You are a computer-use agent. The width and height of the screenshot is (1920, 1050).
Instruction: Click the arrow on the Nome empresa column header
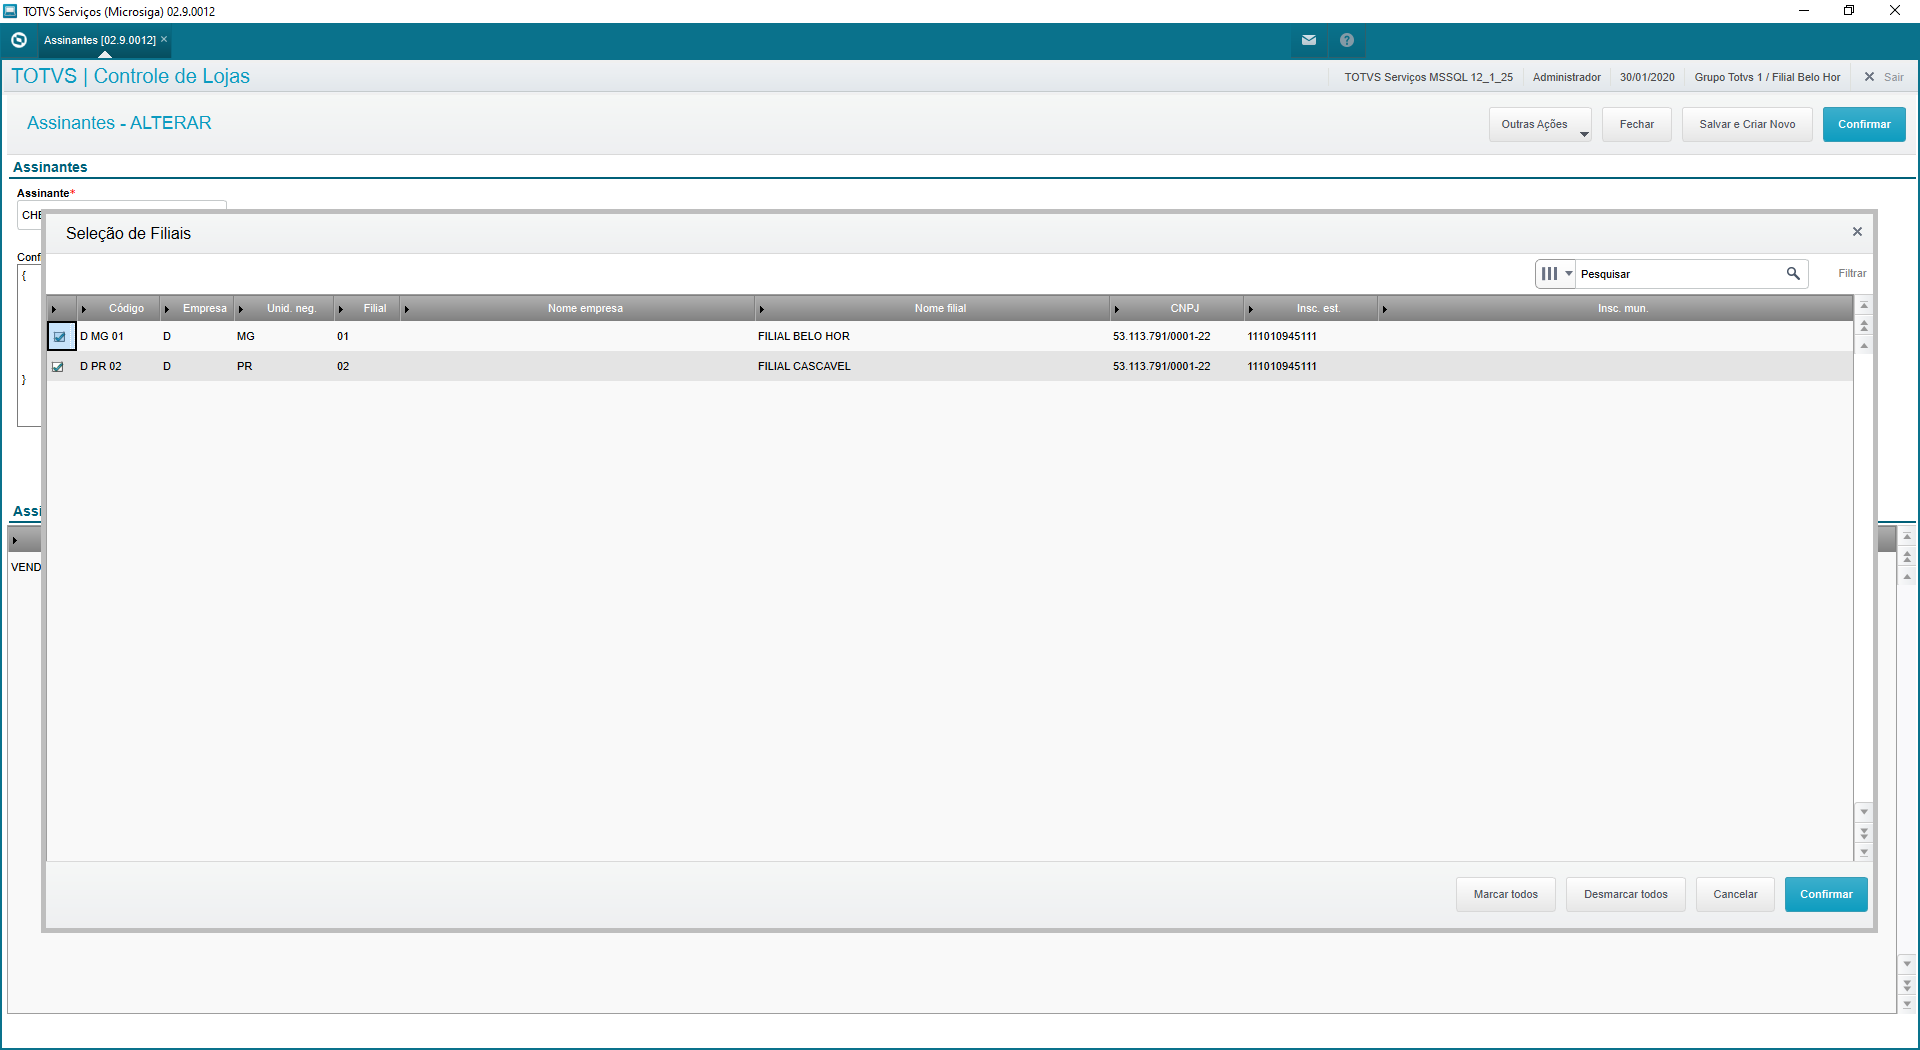tap(407, 309)
